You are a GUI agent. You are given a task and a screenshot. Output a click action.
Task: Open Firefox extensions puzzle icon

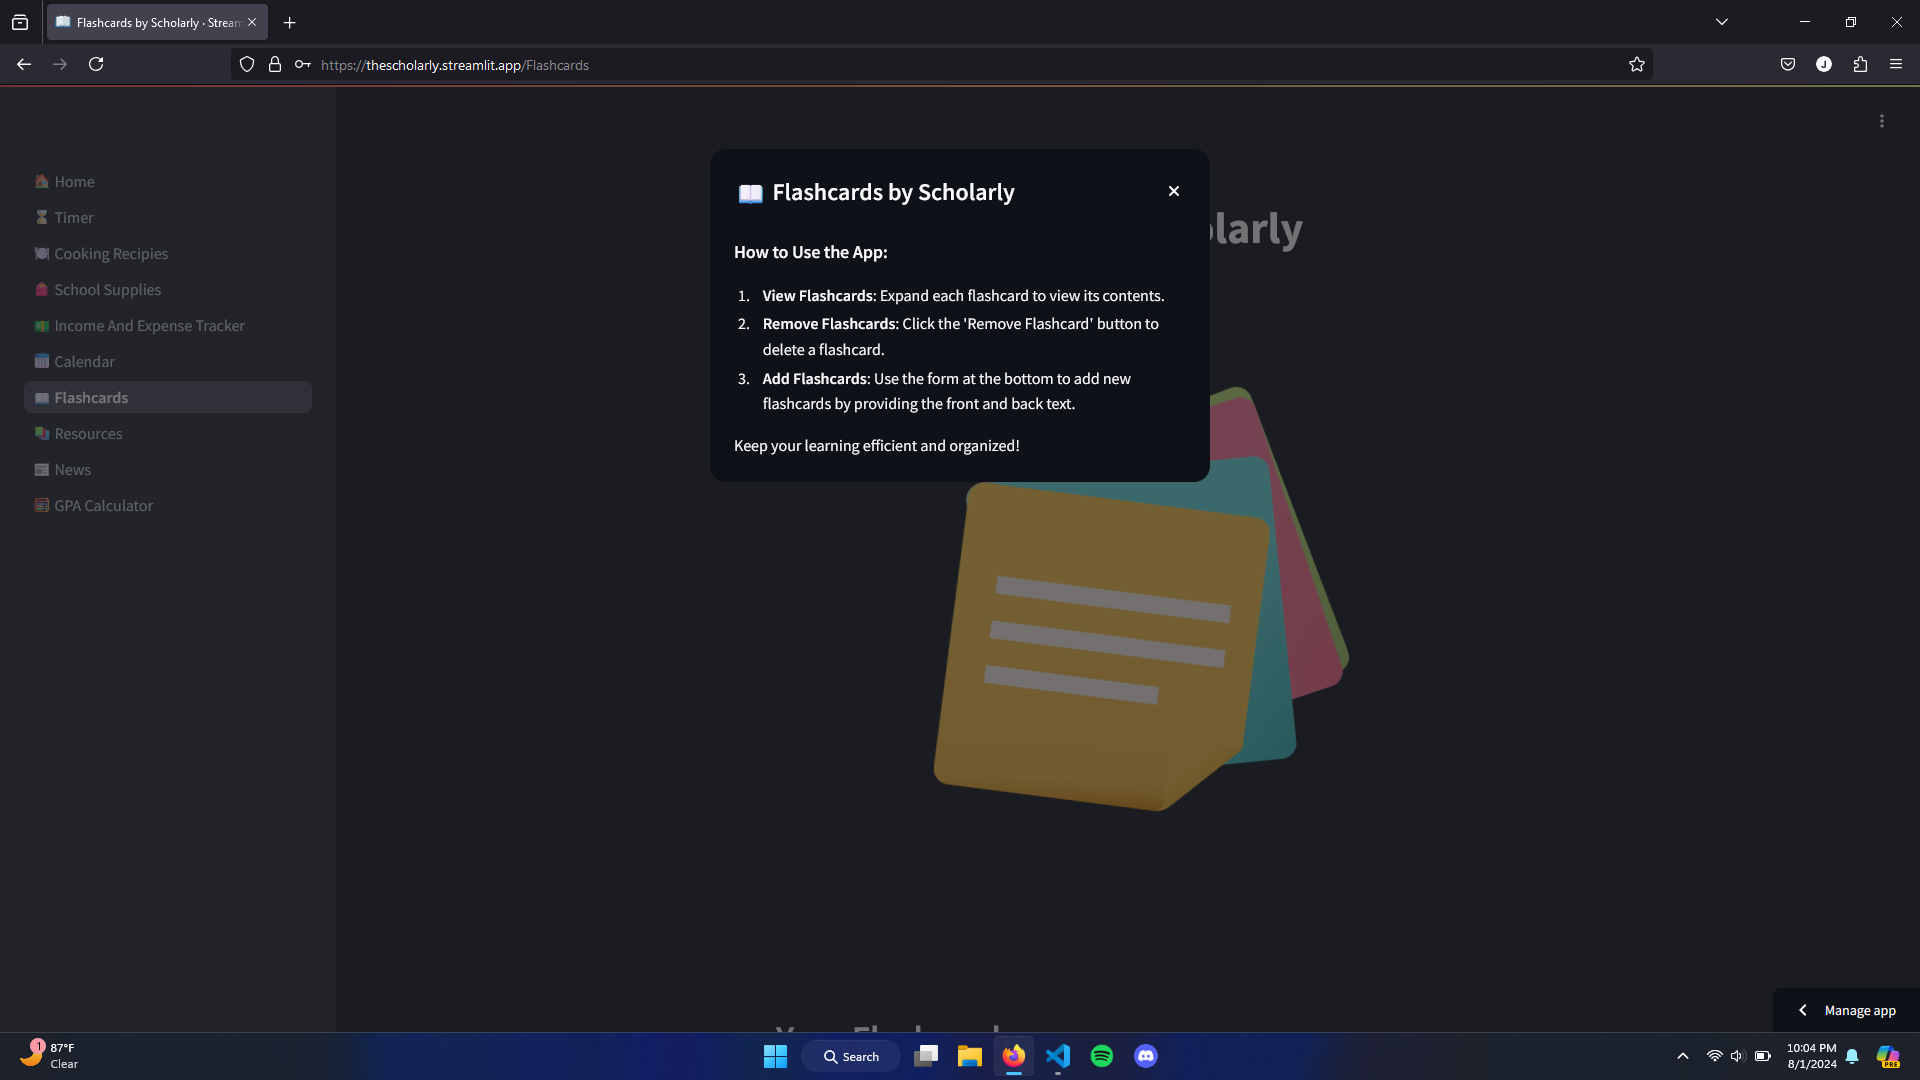click(x=1860, y=65)
